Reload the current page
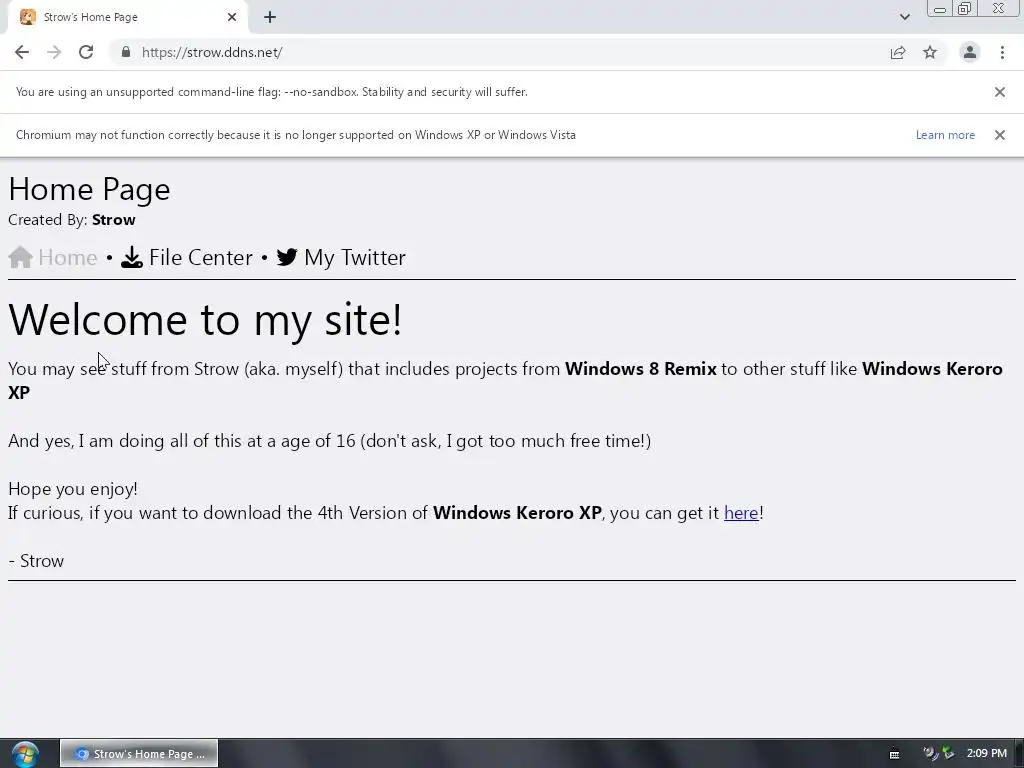This screenshot has height=768, width=1024. (x=86, y=52)
